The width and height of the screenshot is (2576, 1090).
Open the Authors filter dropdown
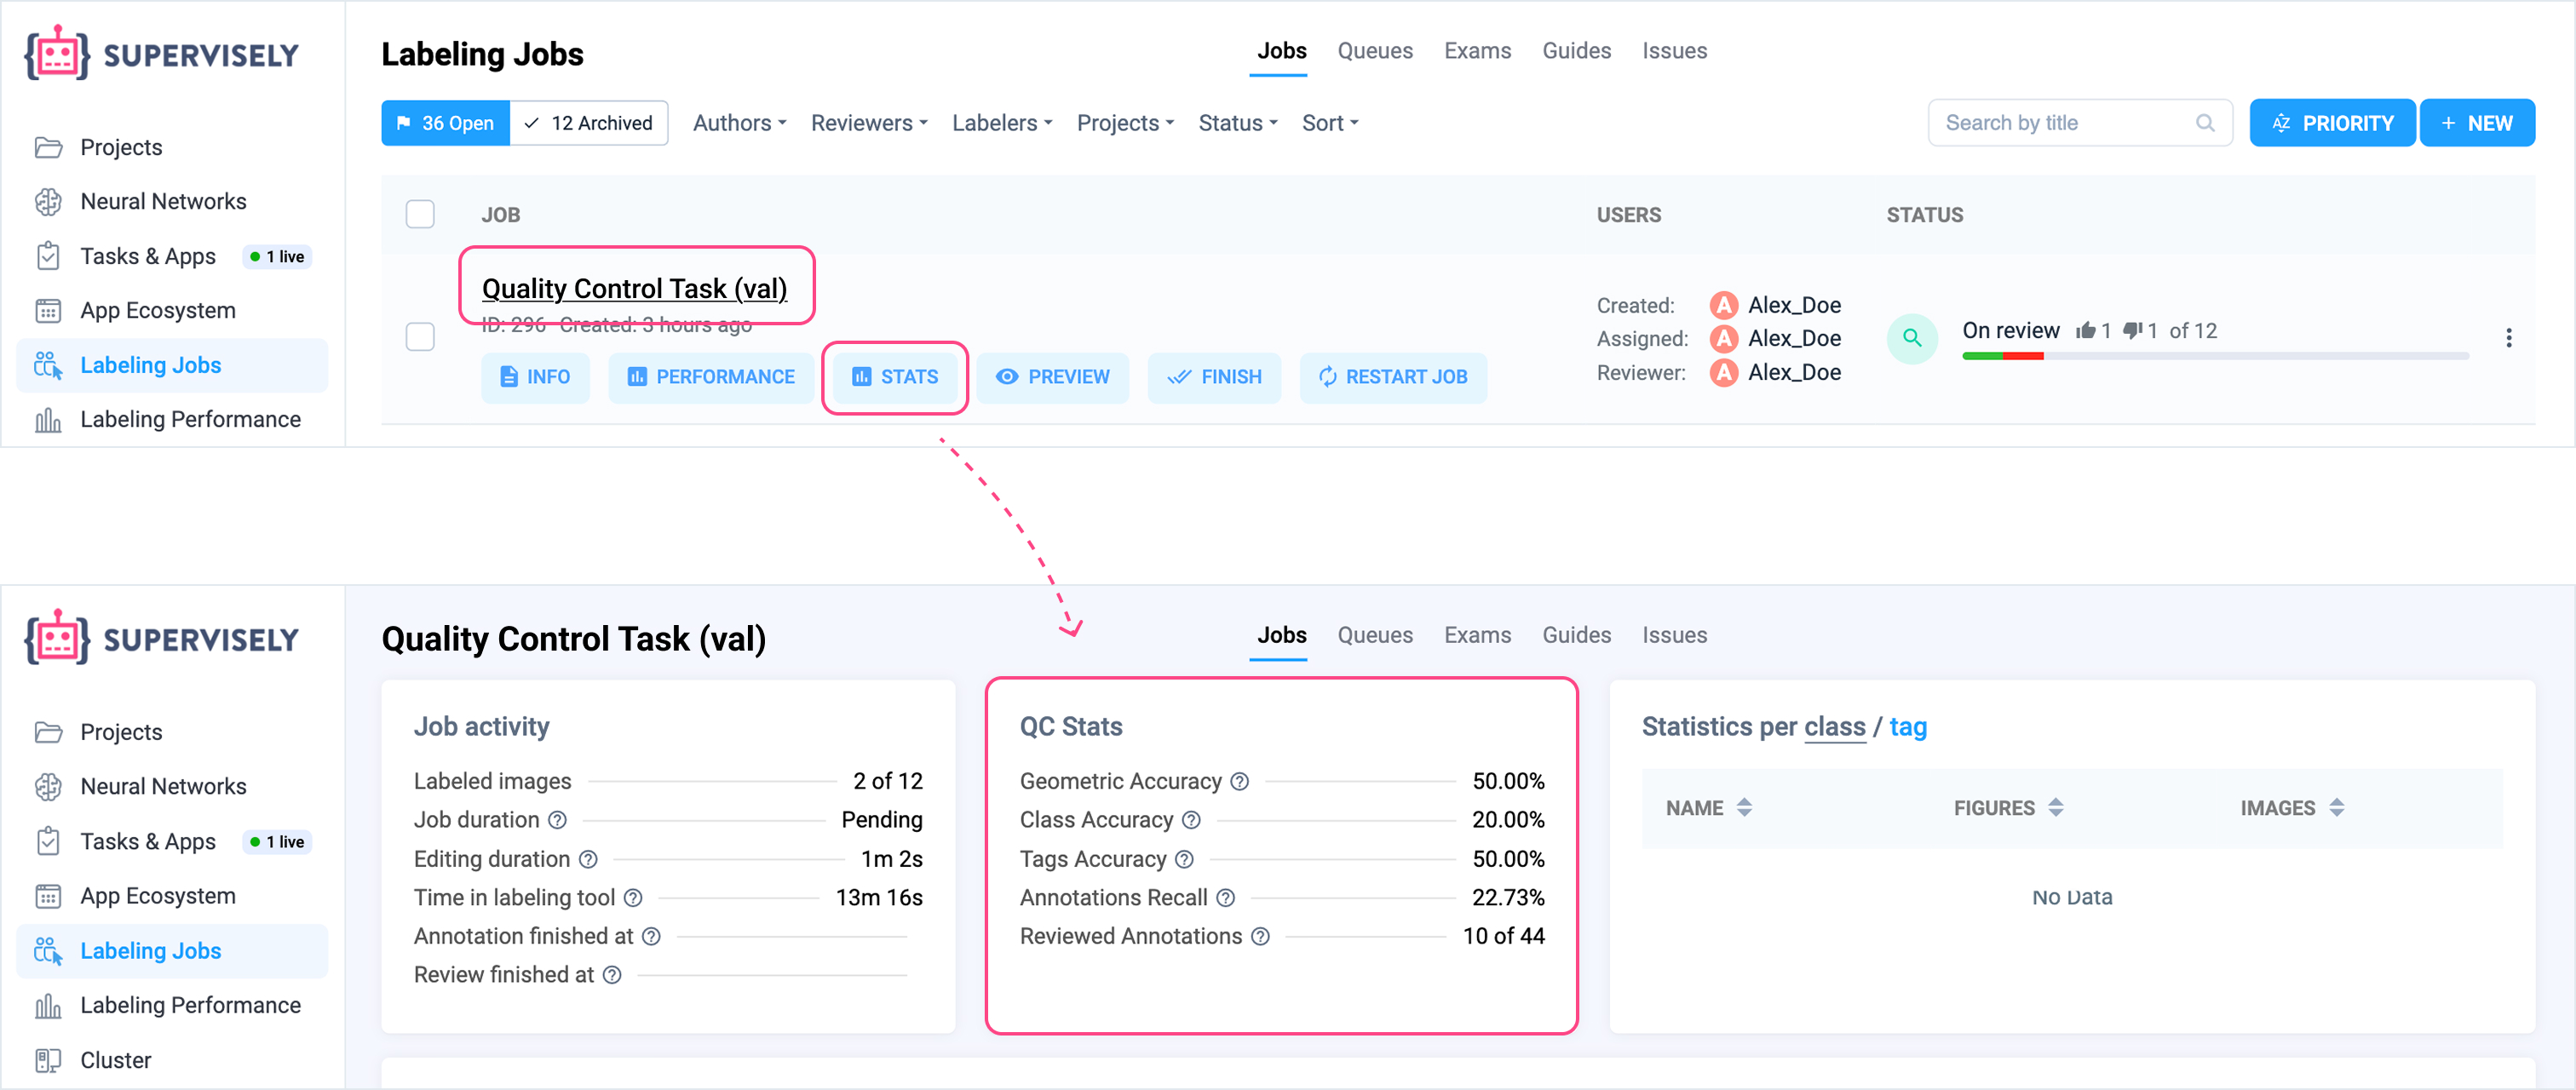(x=740, y=123)
